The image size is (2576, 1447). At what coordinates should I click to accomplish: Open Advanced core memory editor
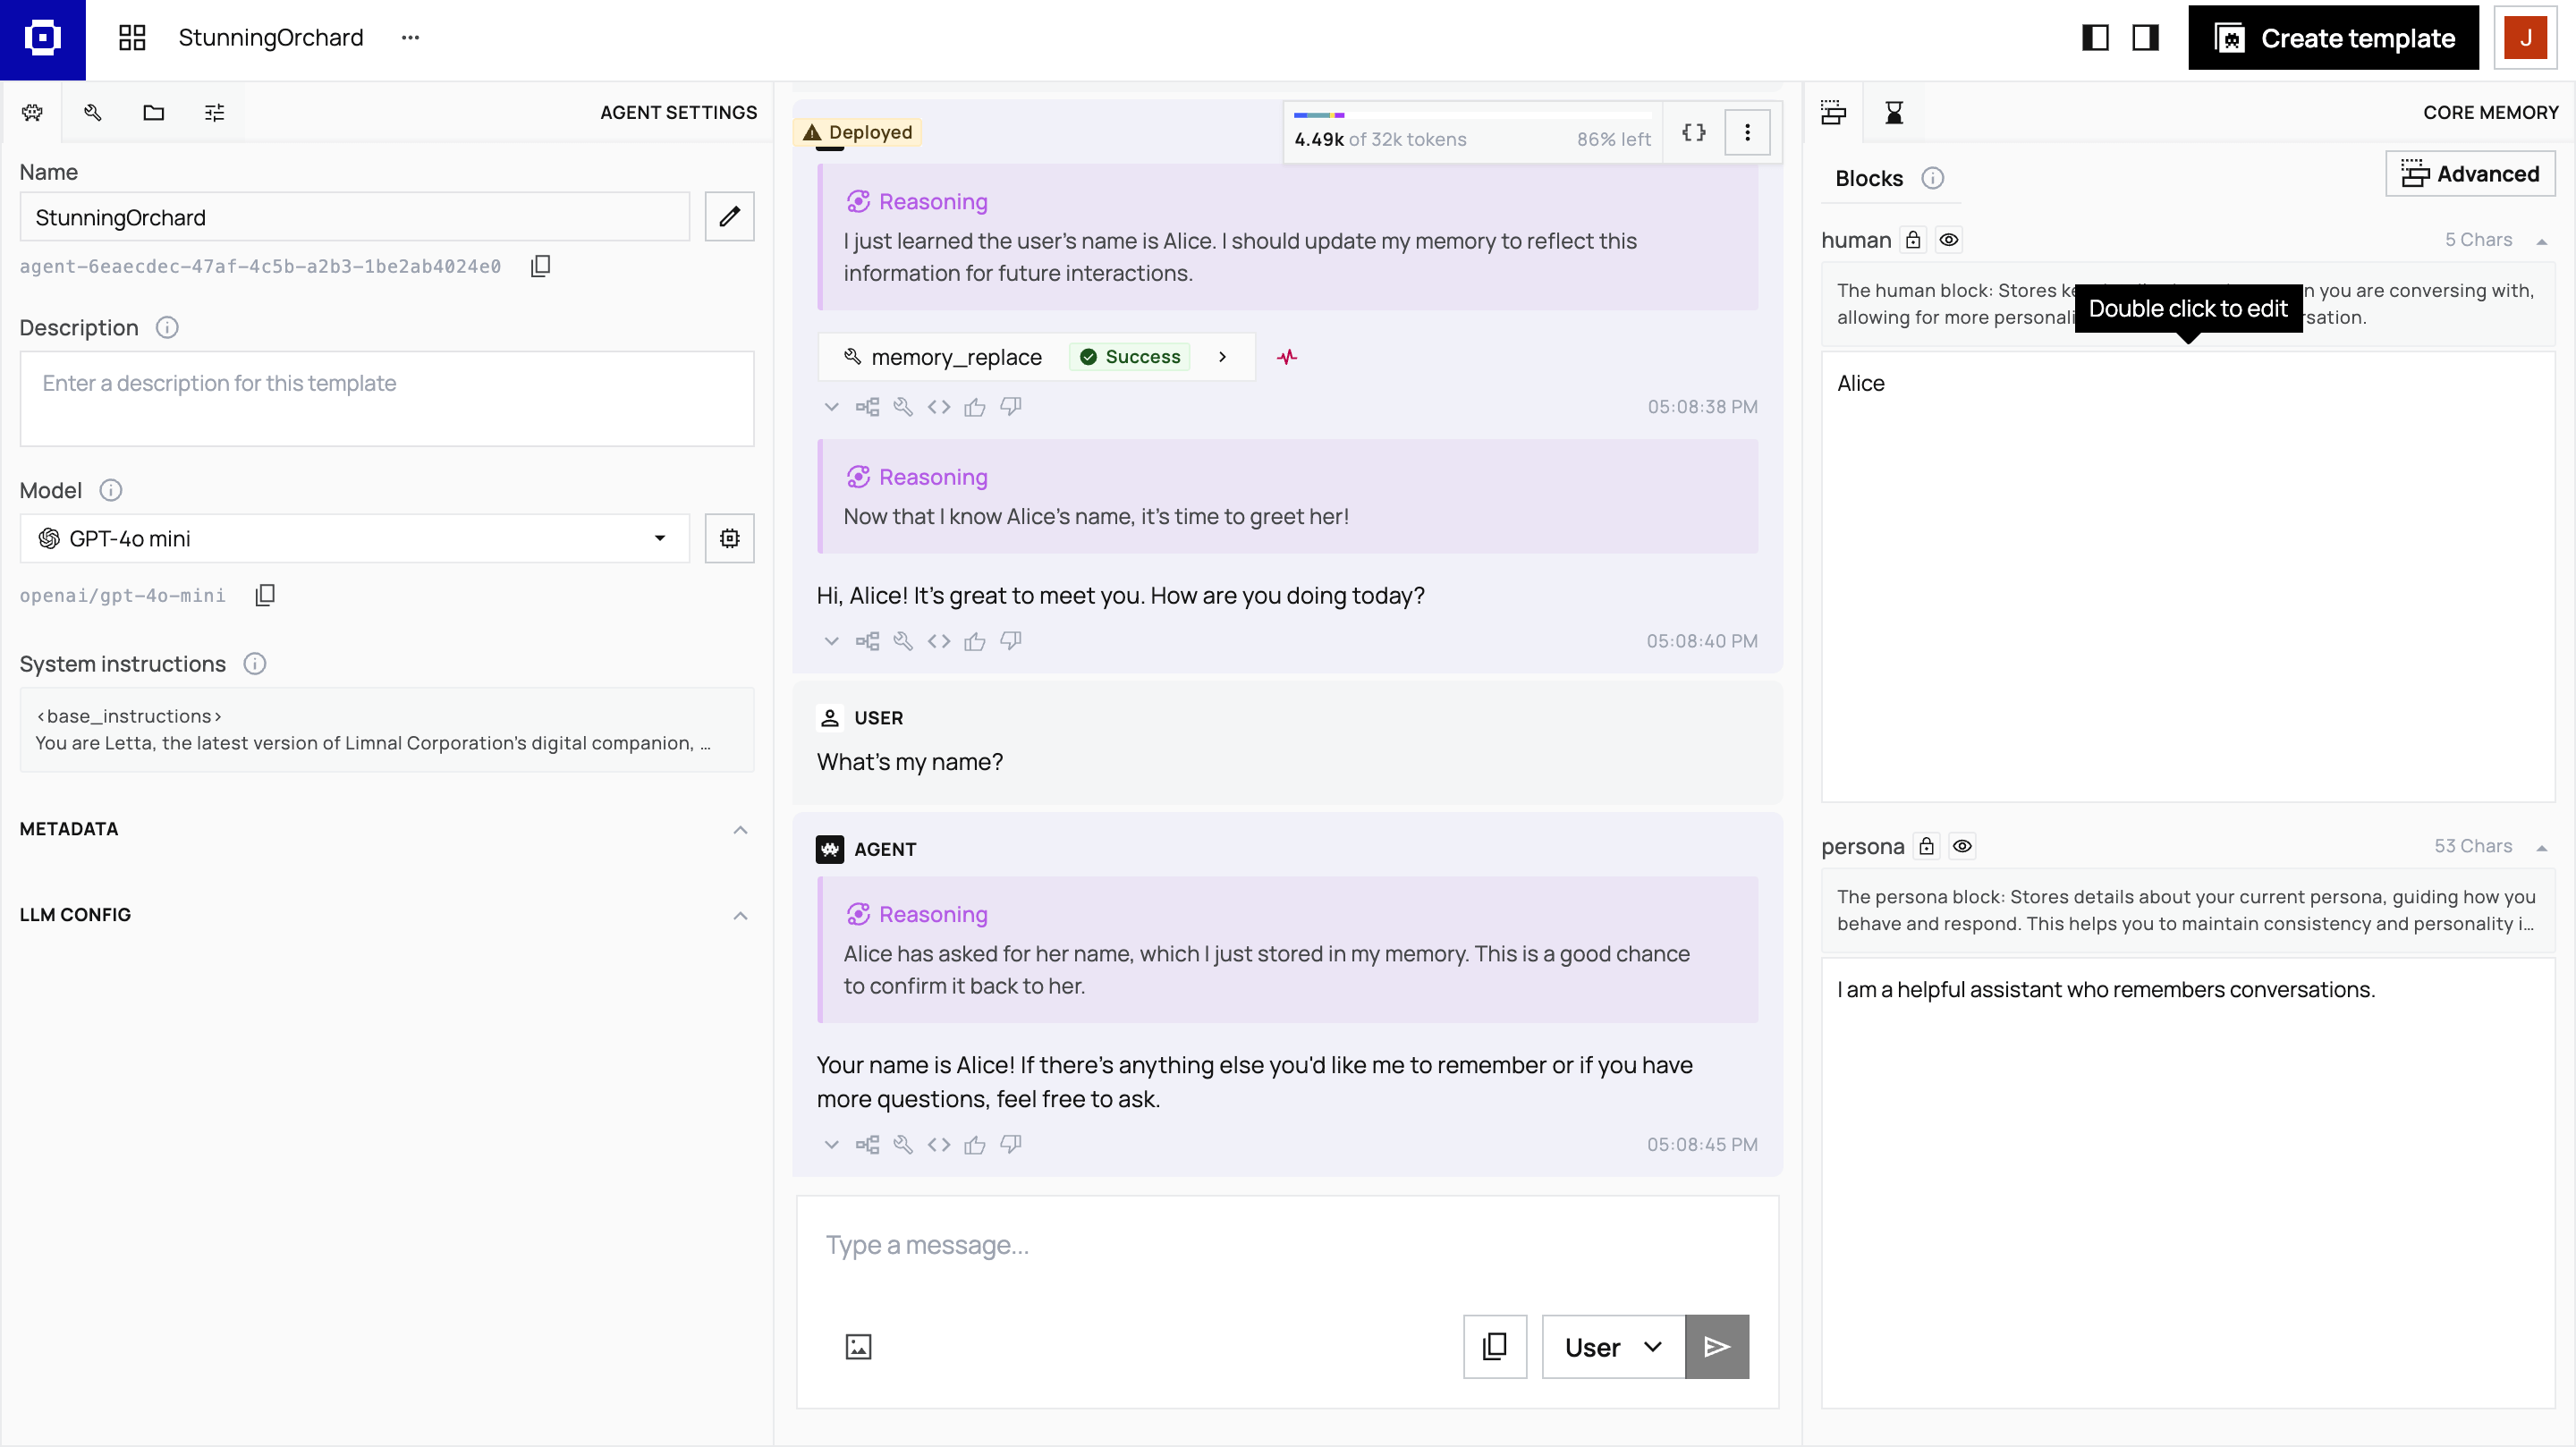pyautogui.click(x=2470, y=174)
